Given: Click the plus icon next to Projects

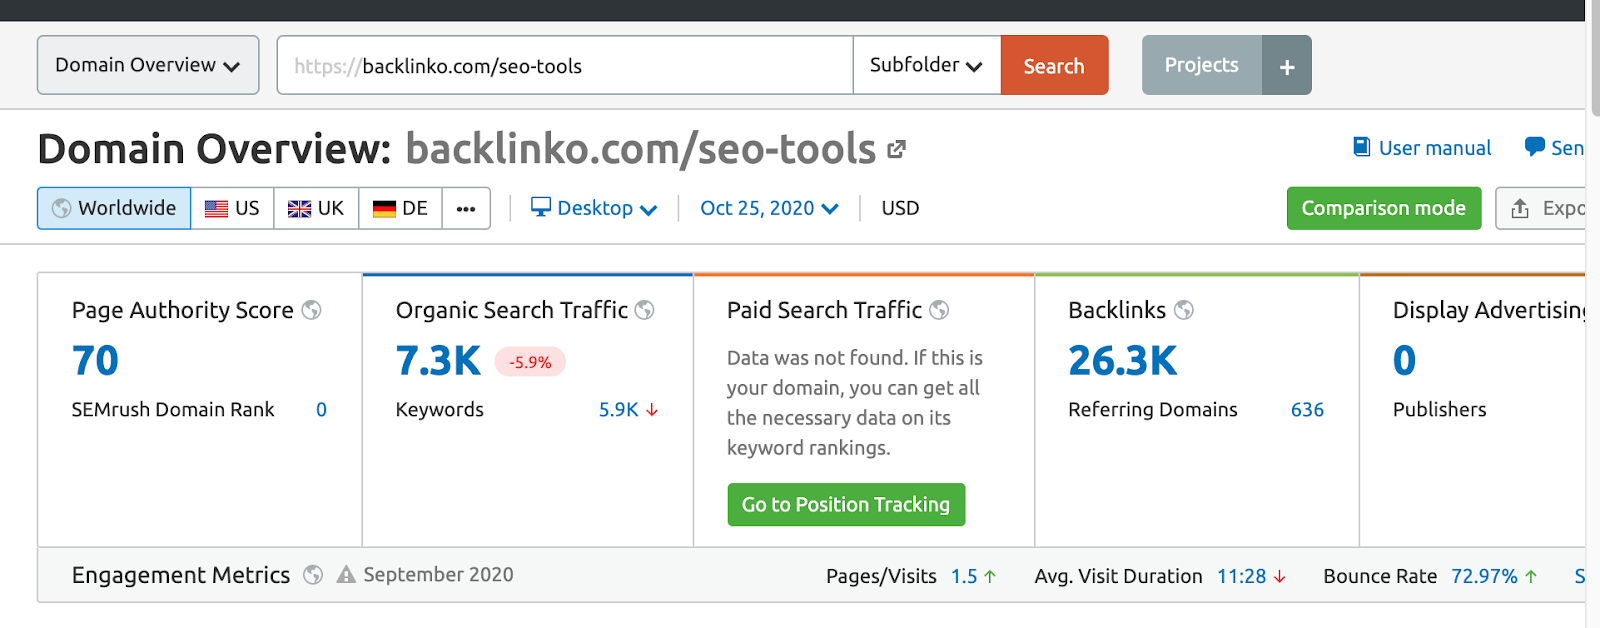Looking at the screenshot, I should click(1287, 66).
